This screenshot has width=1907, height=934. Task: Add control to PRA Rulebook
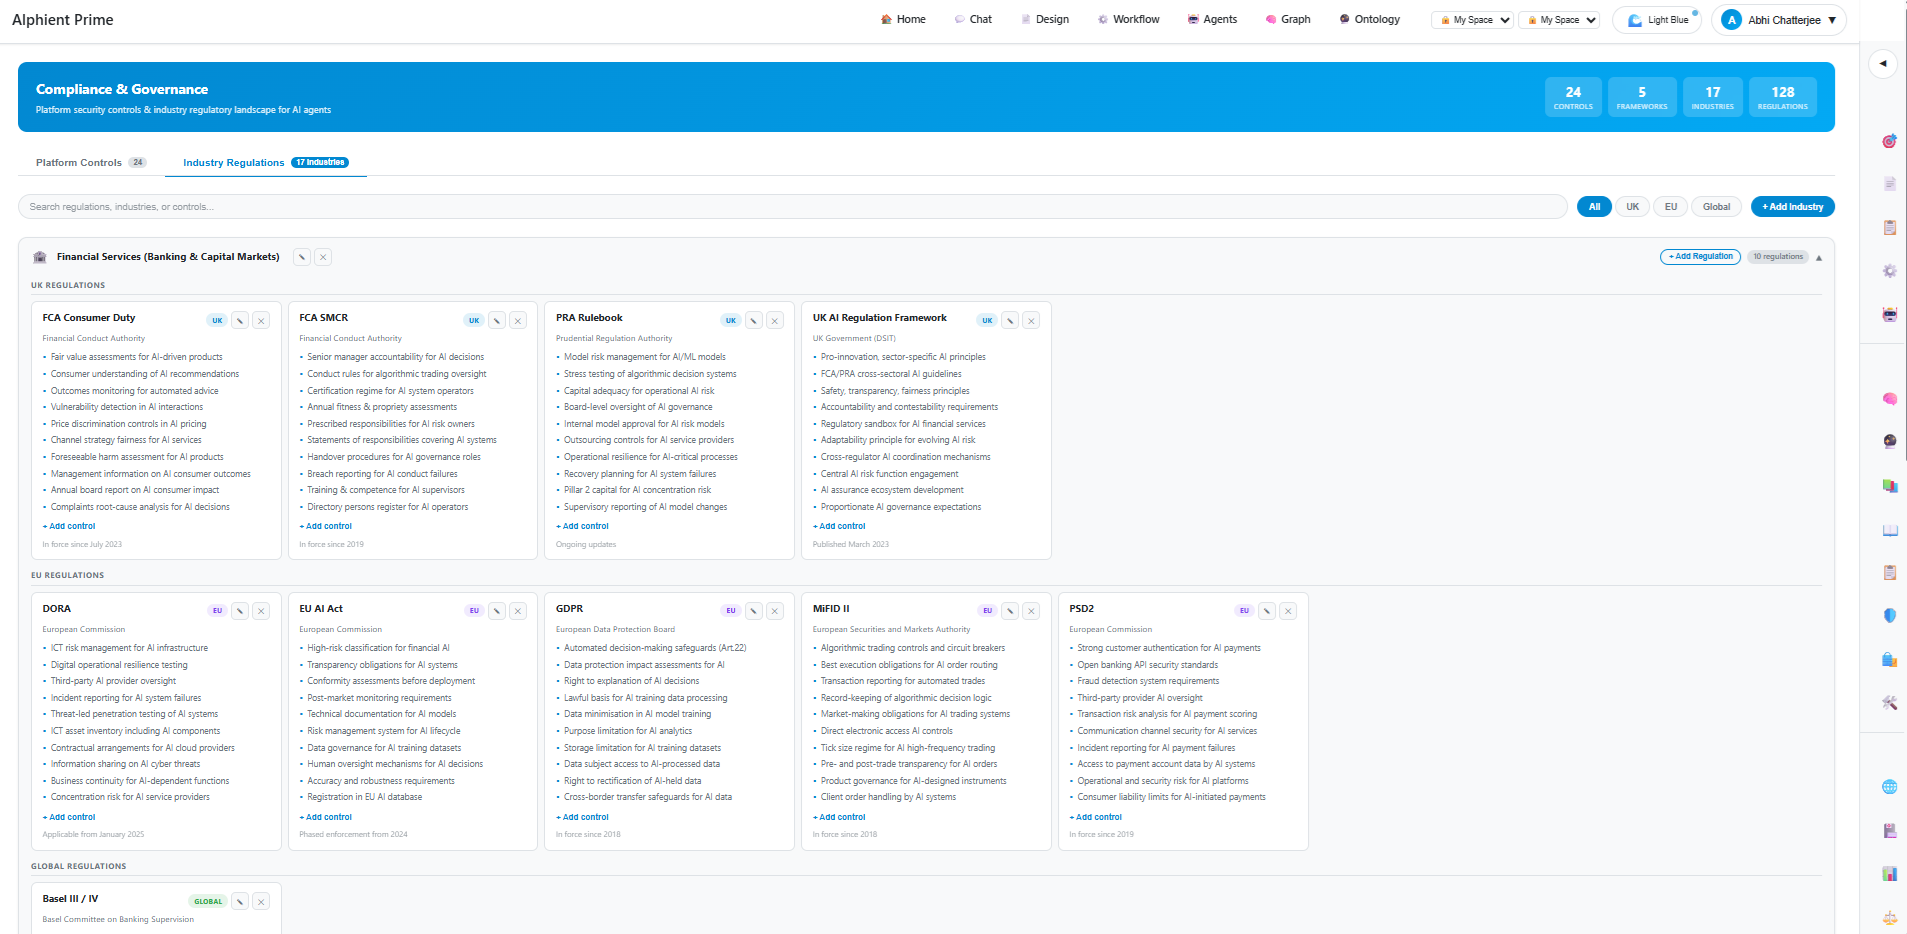coord(582,526)
